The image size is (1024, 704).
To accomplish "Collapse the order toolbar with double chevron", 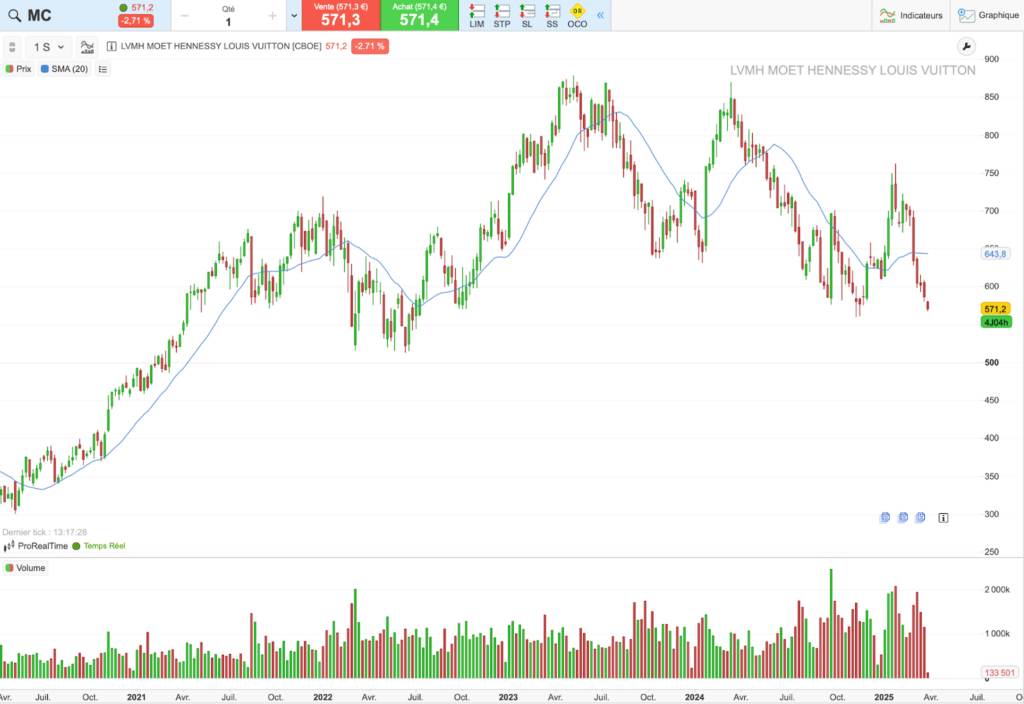I will tap(600, 15).
